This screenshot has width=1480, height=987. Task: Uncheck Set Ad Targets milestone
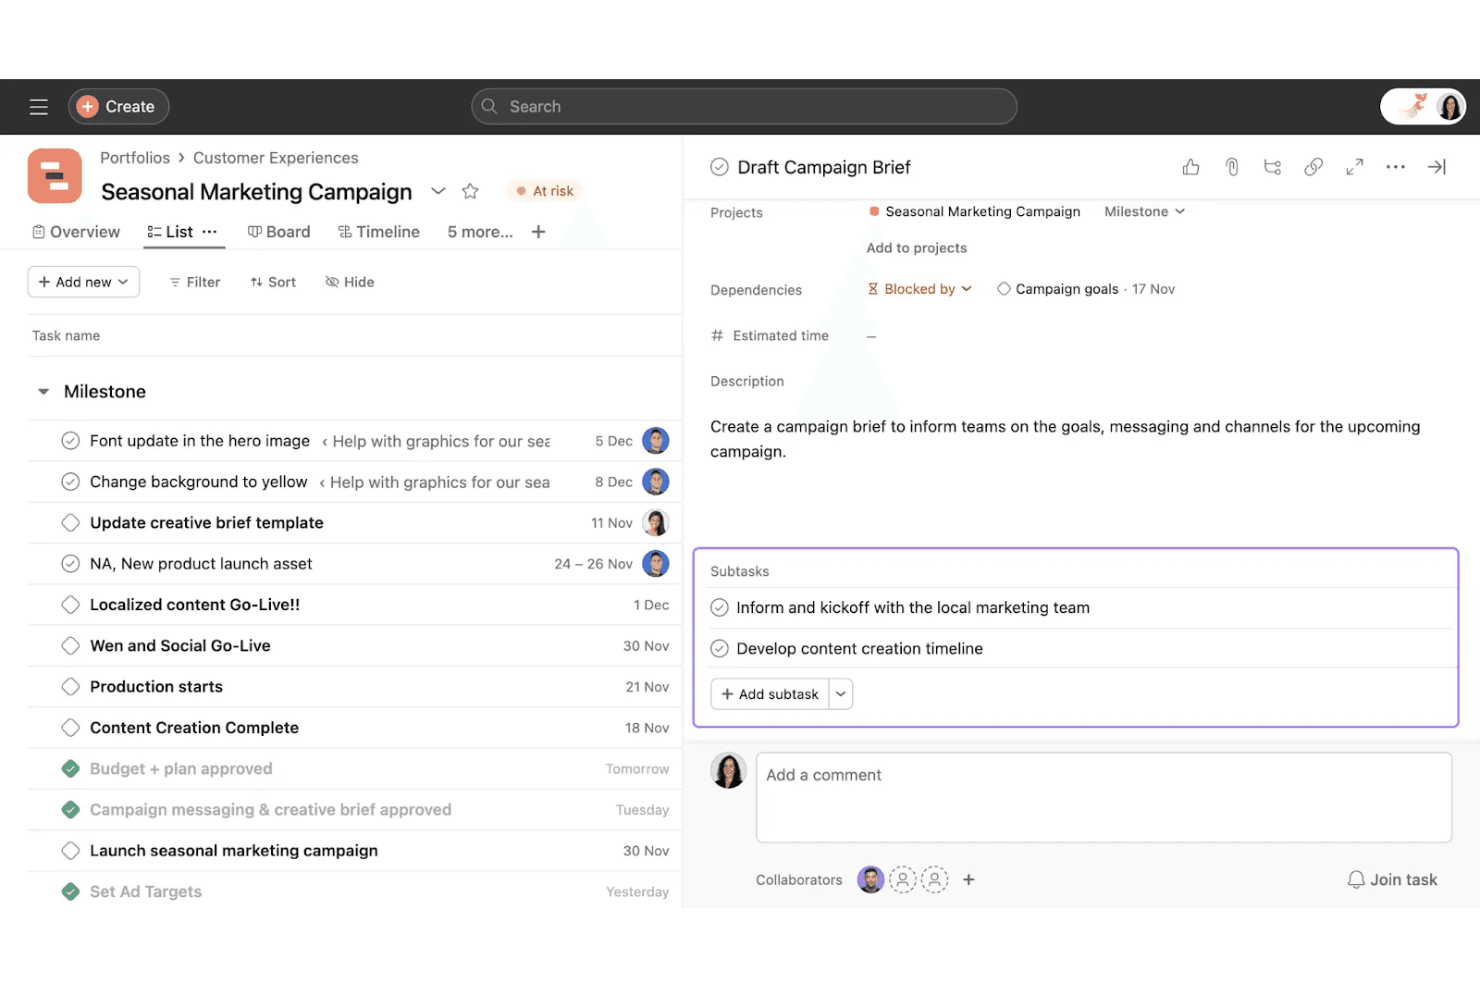tap(70, 892)
